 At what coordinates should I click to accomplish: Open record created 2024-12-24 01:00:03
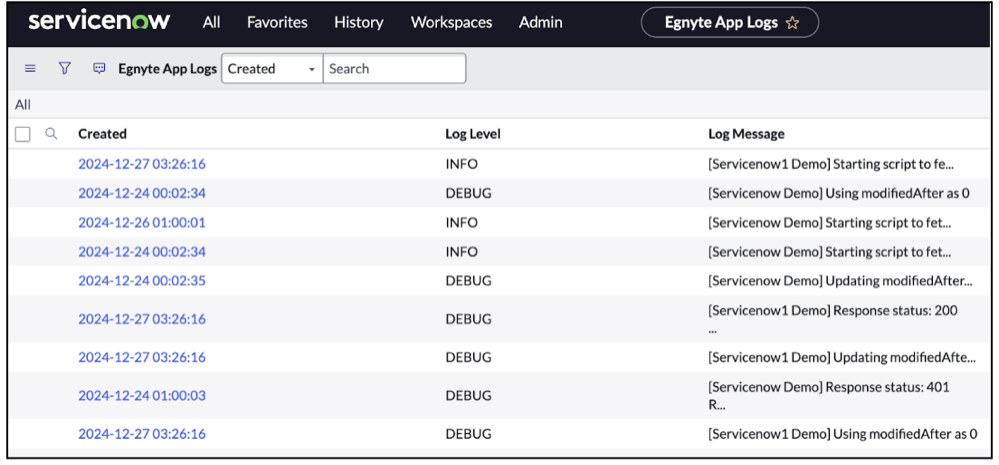point(142,396)
